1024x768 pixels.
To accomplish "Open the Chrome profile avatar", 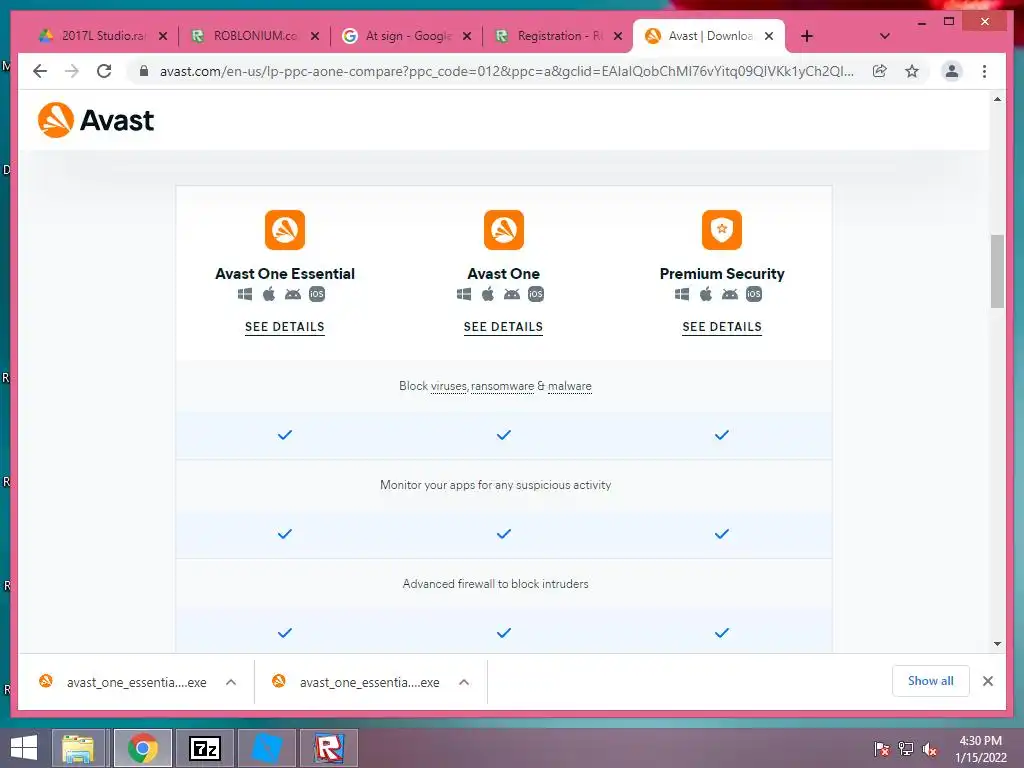I will (952, 71).
